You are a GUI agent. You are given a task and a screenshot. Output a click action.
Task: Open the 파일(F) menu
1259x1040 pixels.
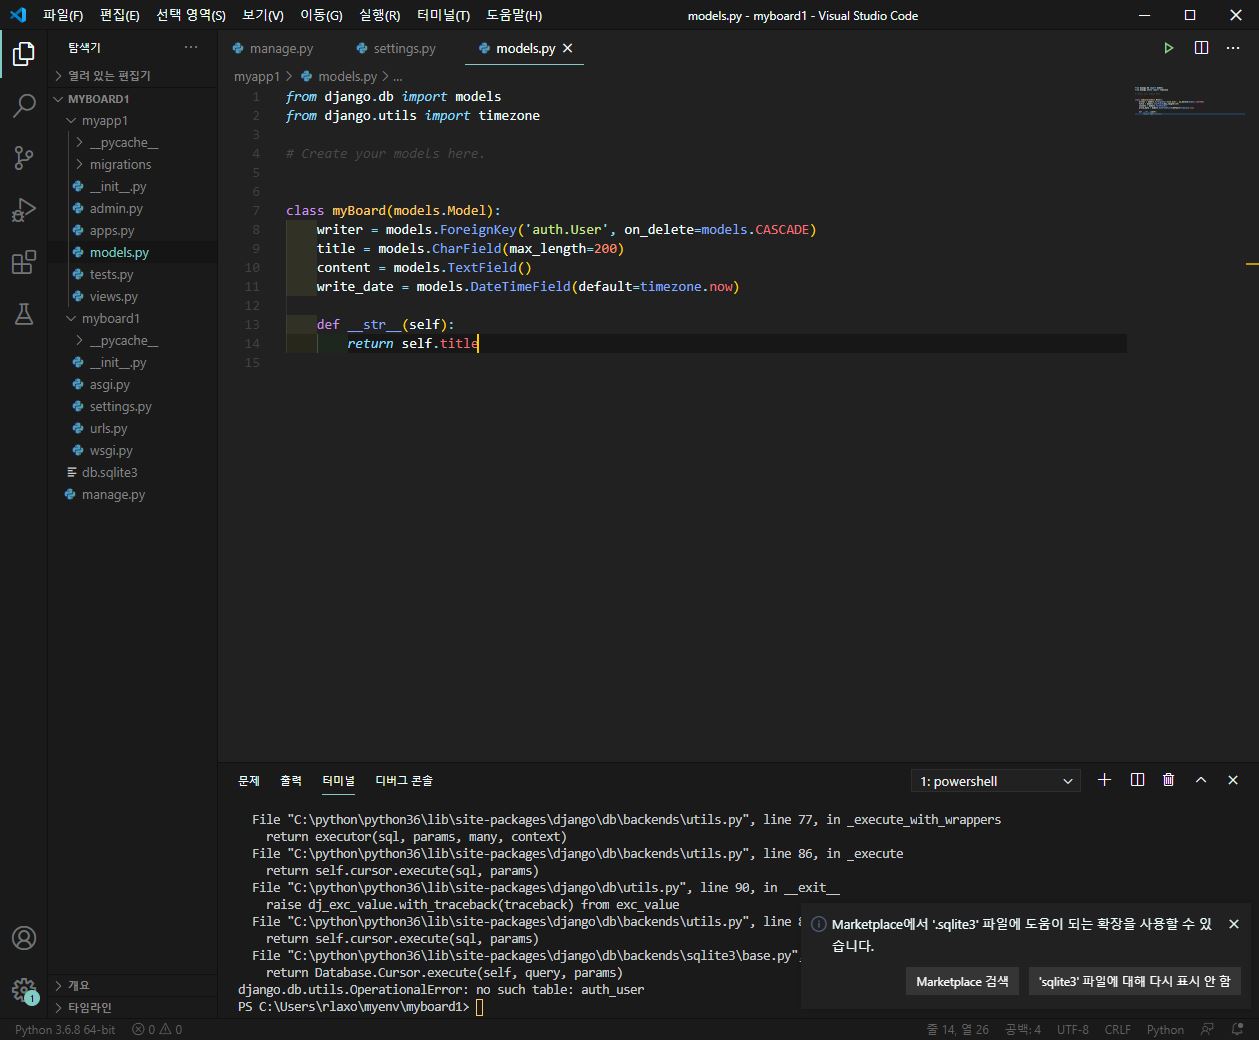coord(63,15)
